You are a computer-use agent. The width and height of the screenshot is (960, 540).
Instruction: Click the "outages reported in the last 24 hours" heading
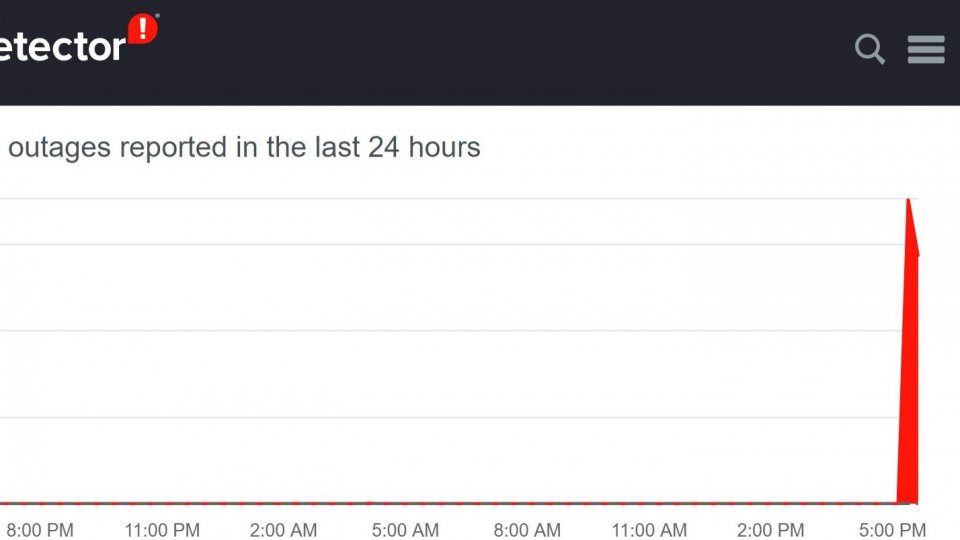coord(244,148)
